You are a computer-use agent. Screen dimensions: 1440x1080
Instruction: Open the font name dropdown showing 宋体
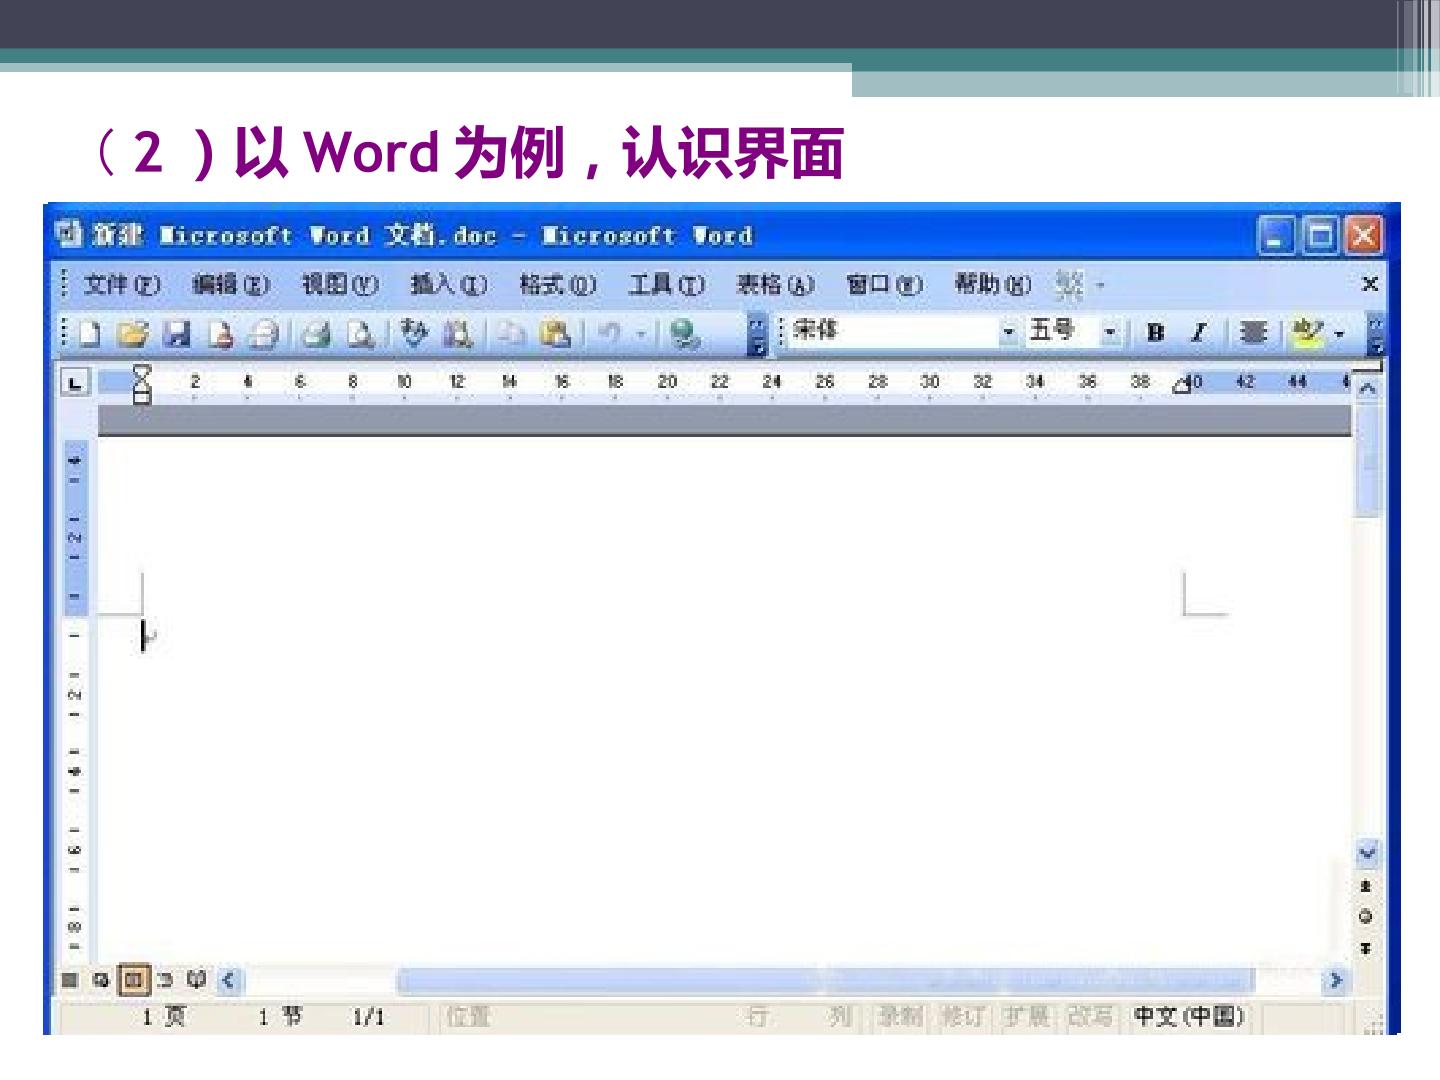(x=1008, y=331)
